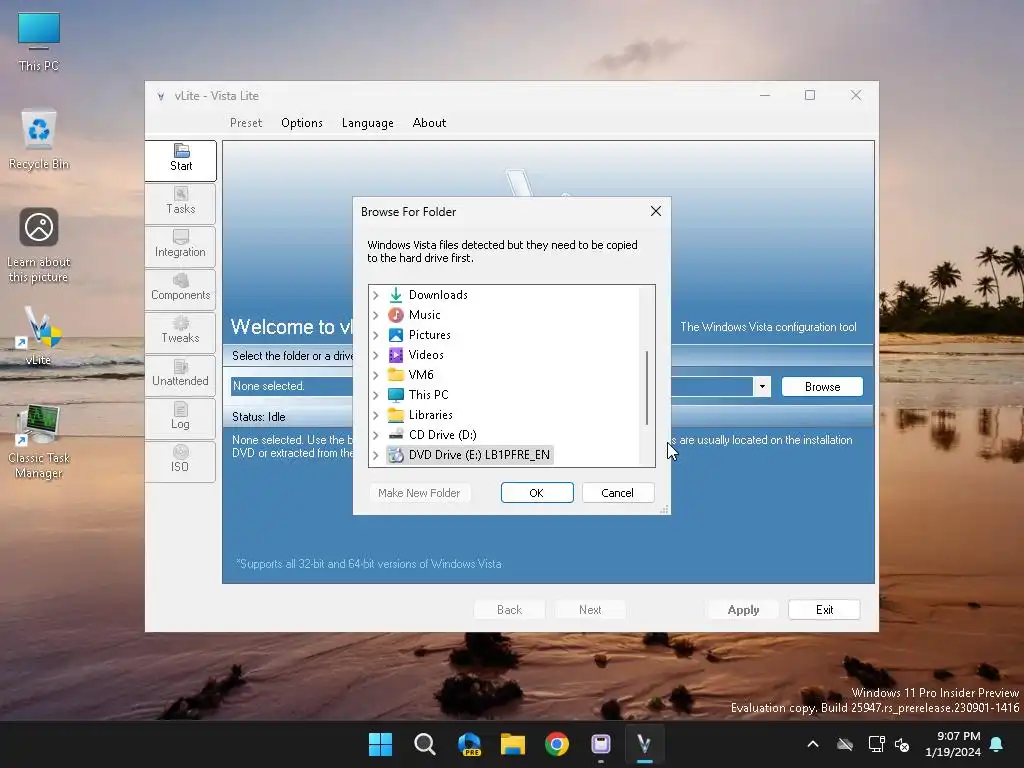The width and height of the screenshot is (1024, 768).
Task: Click the Browse button in vLite
Action: coord(822,387)
